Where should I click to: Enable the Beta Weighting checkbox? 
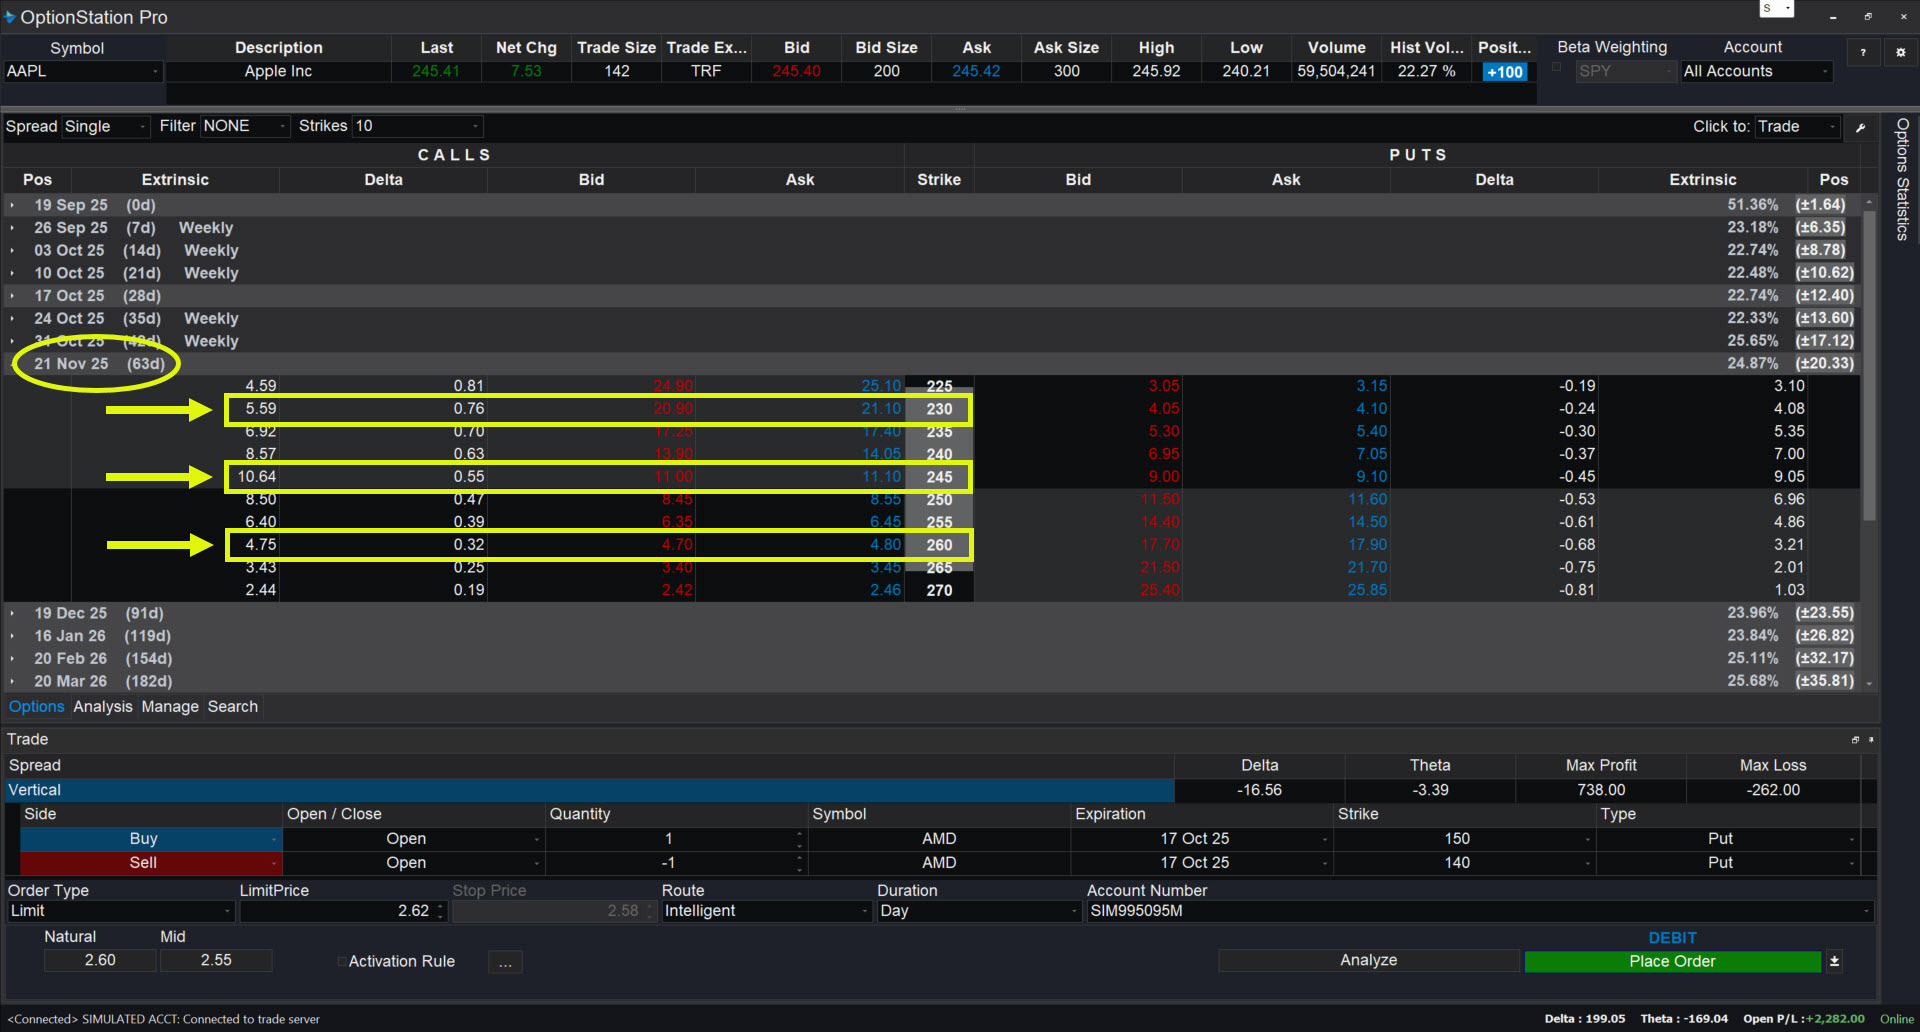point(1556,68)
